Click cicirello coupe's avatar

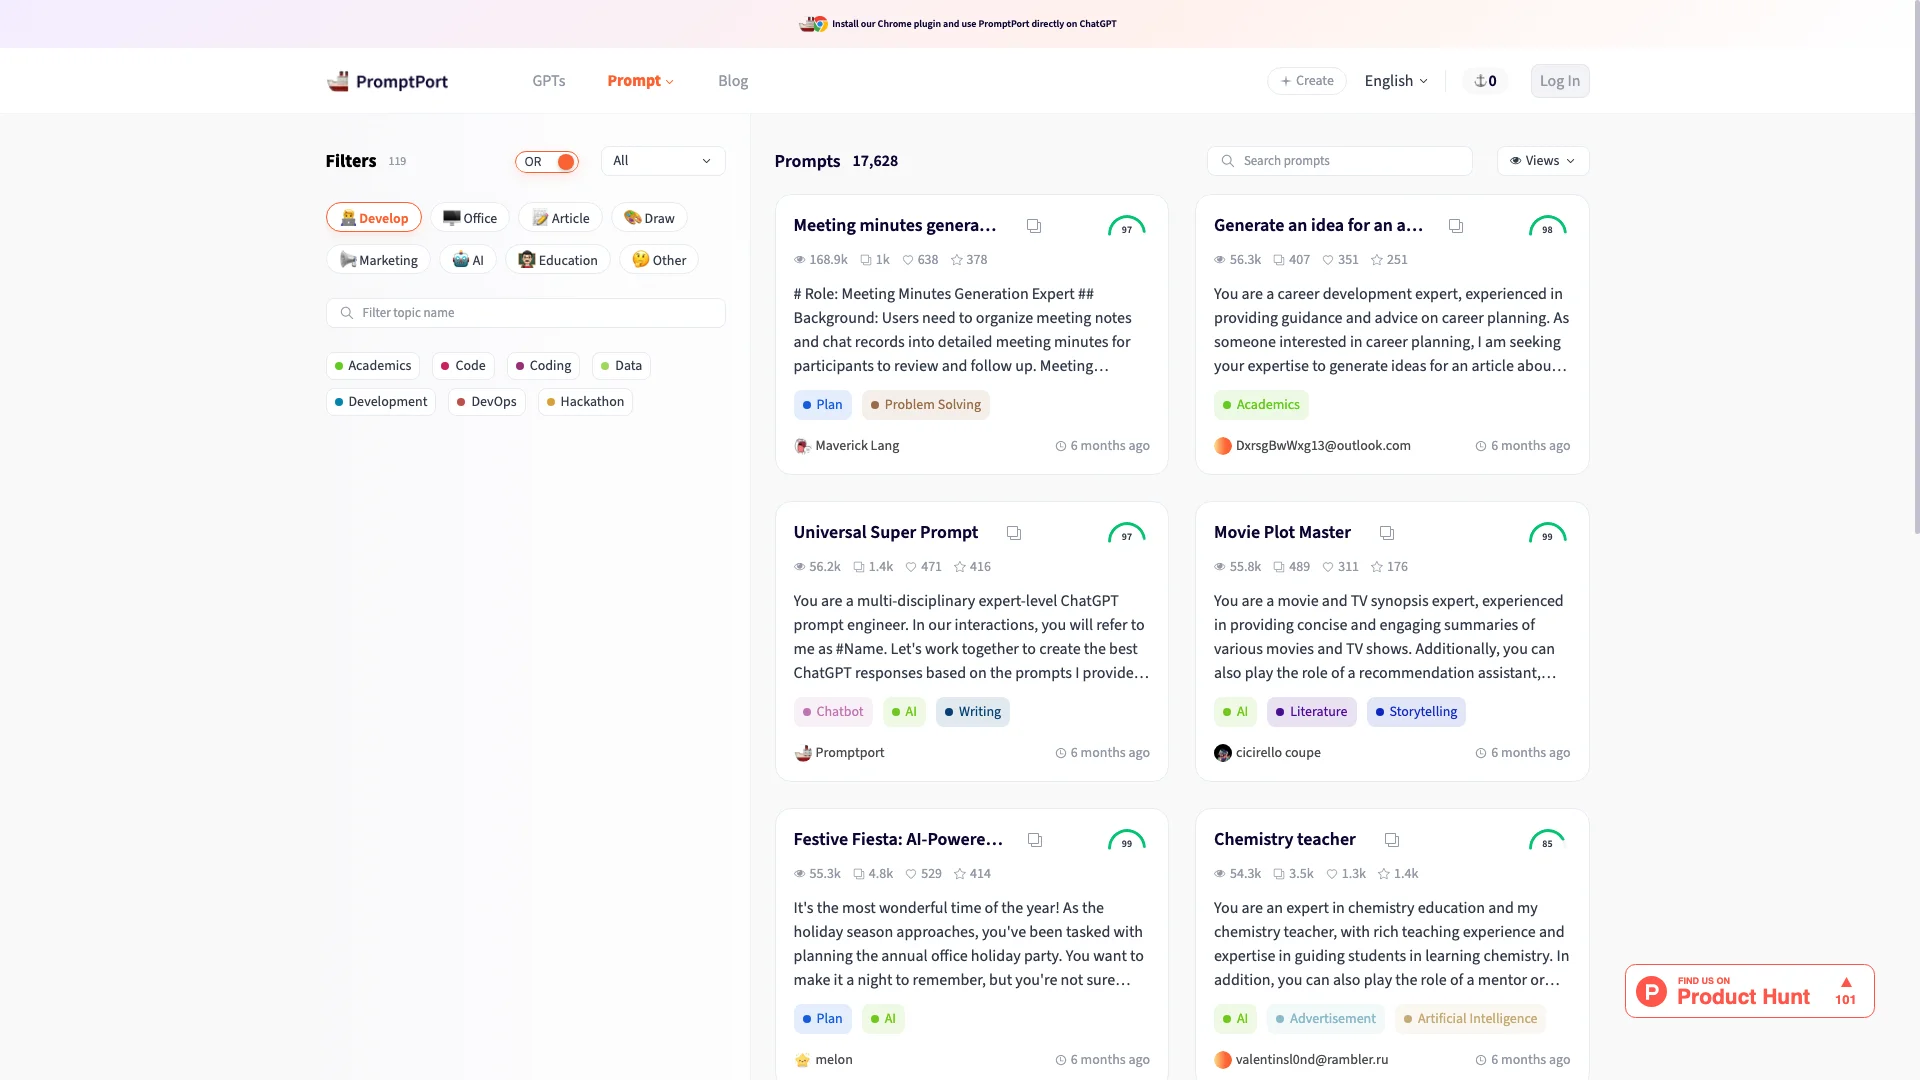click(1222, 753)
